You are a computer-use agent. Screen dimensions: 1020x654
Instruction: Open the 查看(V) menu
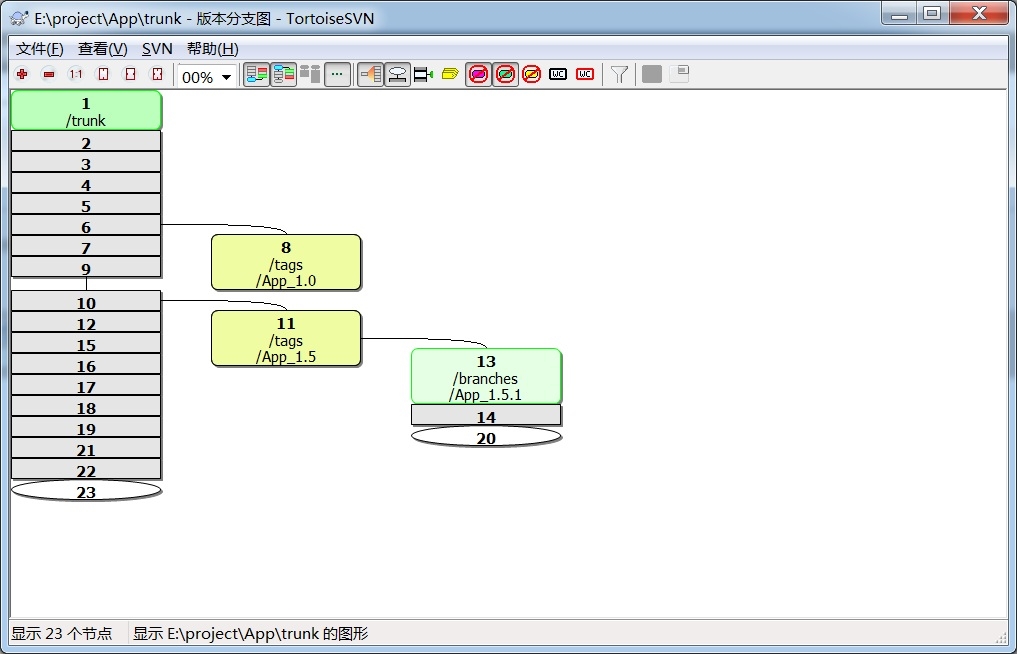click(x=103, y=49)
